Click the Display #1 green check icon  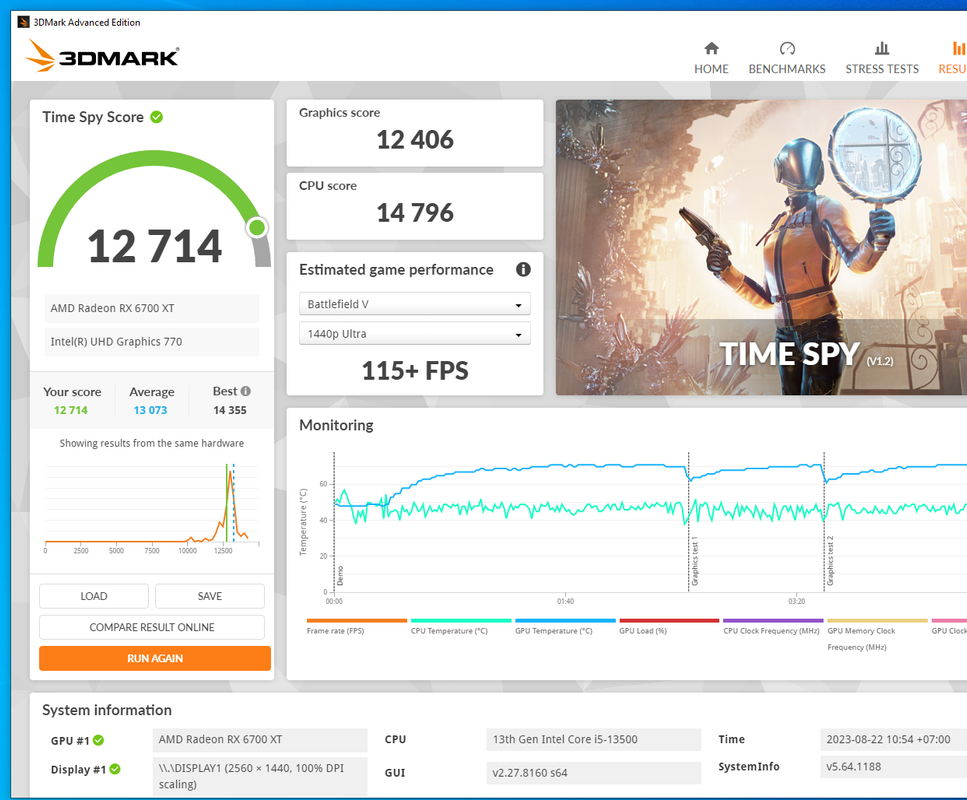click(115, 769)
